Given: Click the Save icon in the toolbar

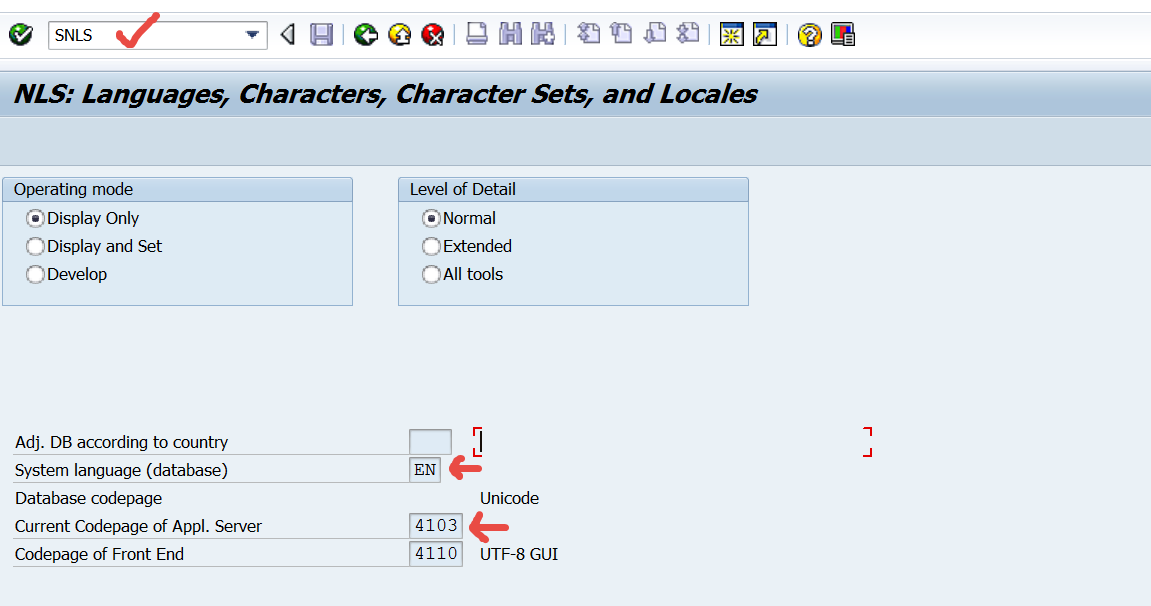Looking at the screenshot, I should coord(320,33).
